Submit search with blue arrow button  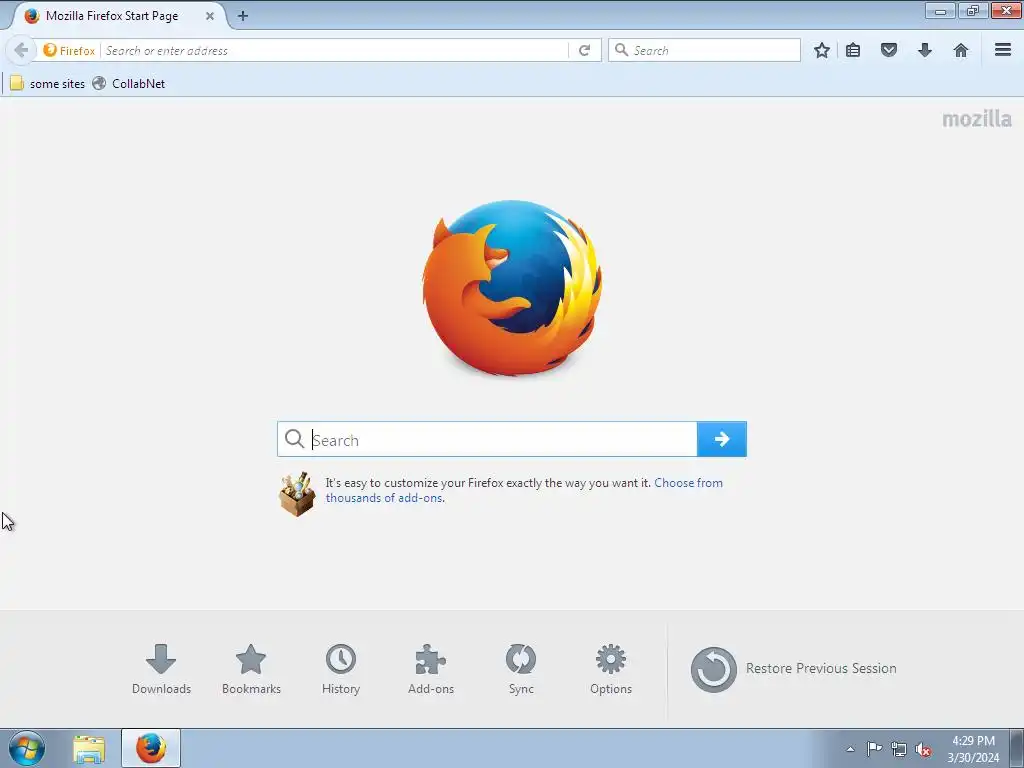pyautogui.click(x=722, y=440)
